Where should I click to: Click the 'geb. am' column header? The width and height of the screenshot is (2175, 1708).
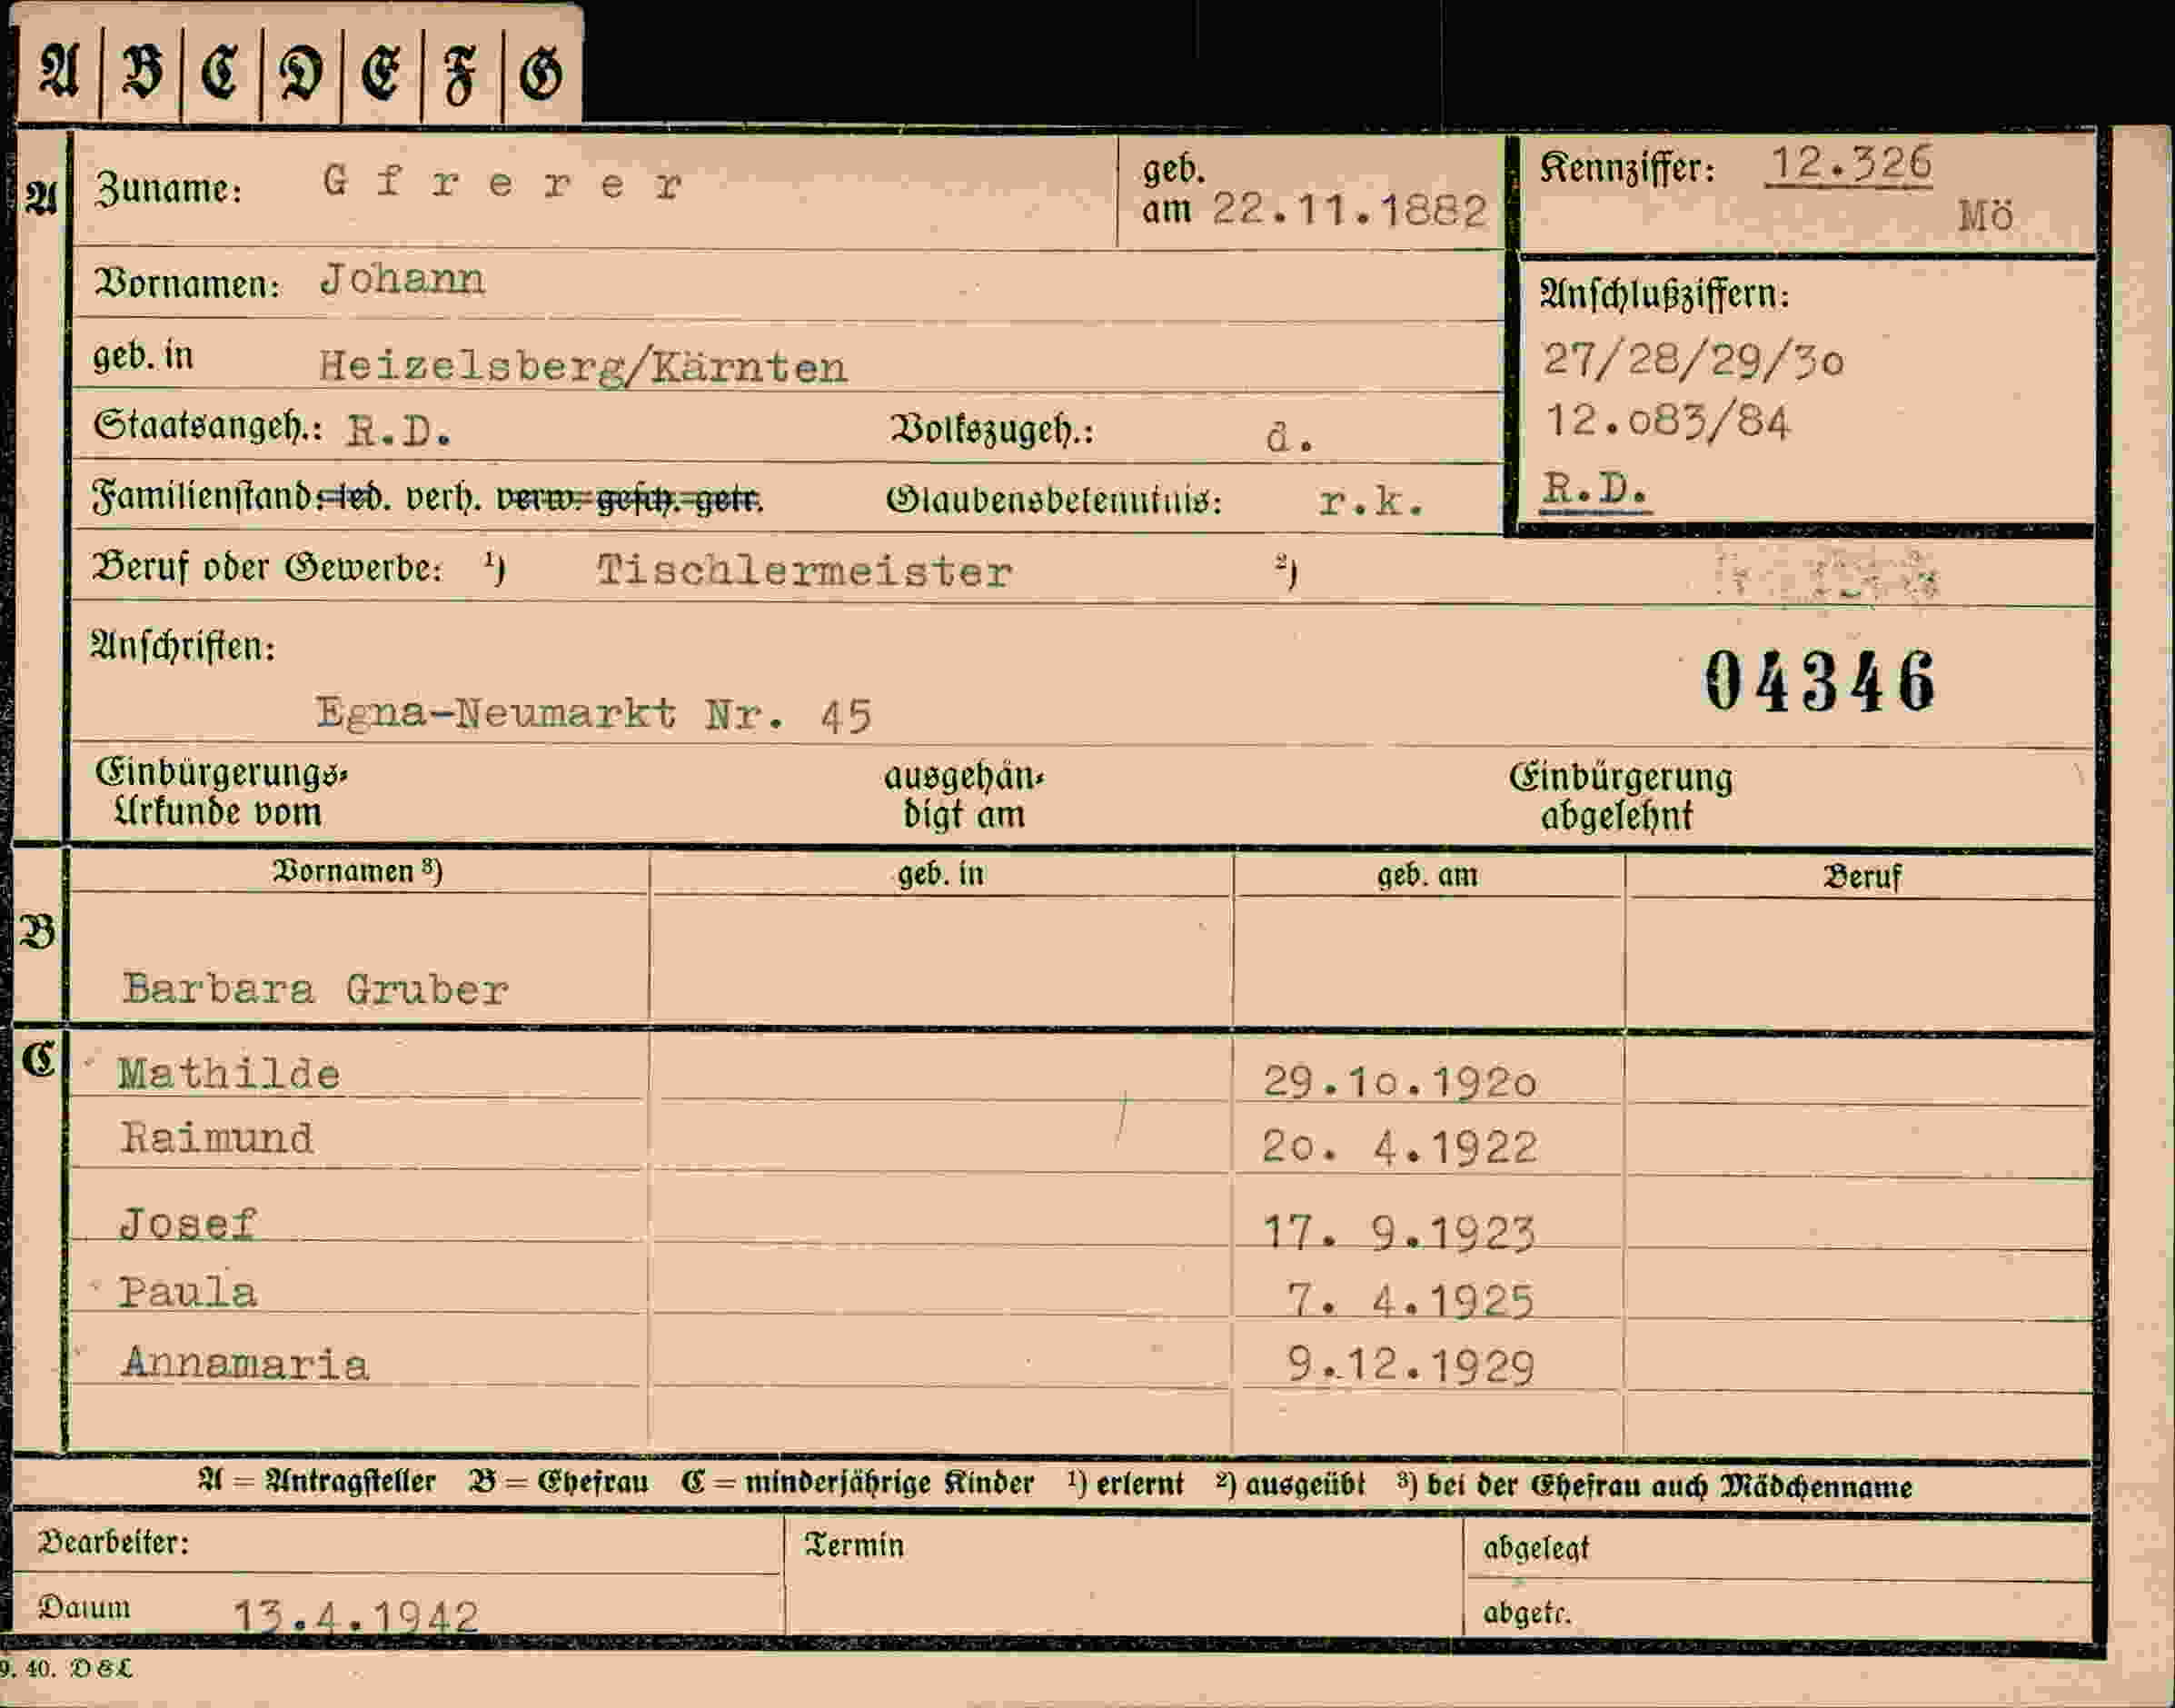click(1427, 875)
